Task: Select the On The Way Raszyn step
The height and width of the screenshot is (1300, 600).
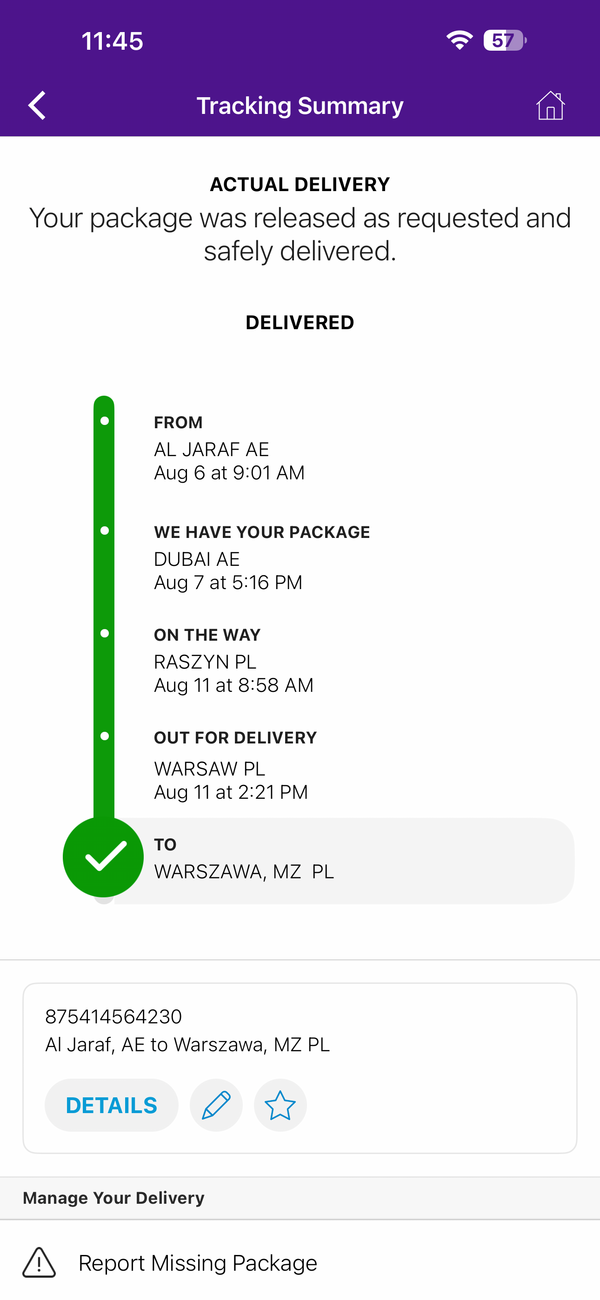Action: point(234,660)
